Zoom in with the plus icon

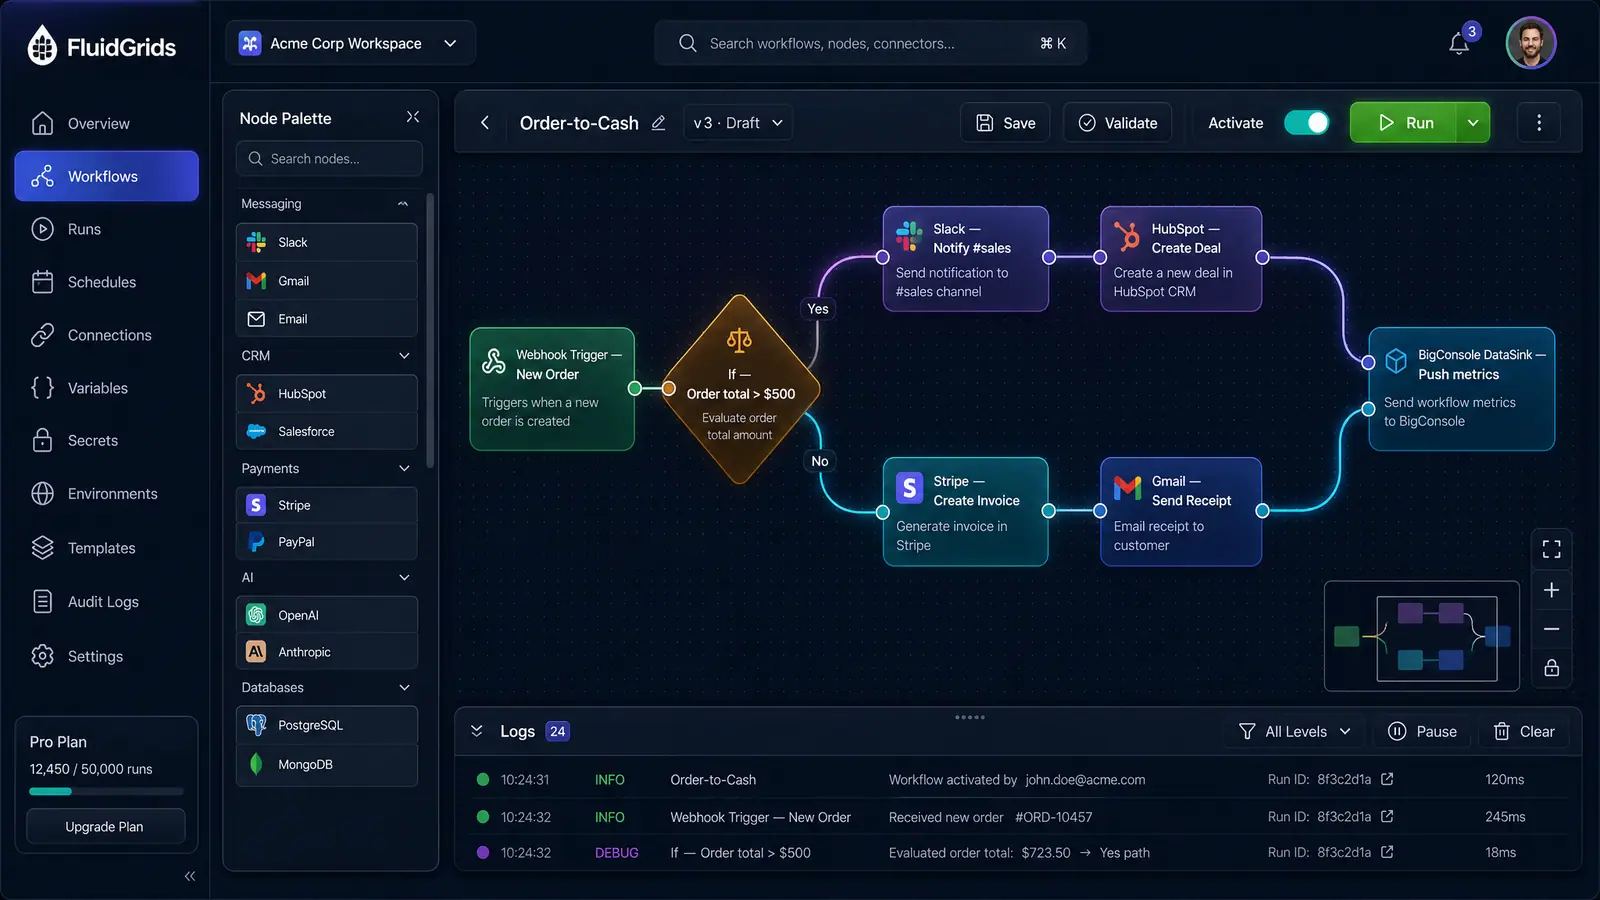1551,590
